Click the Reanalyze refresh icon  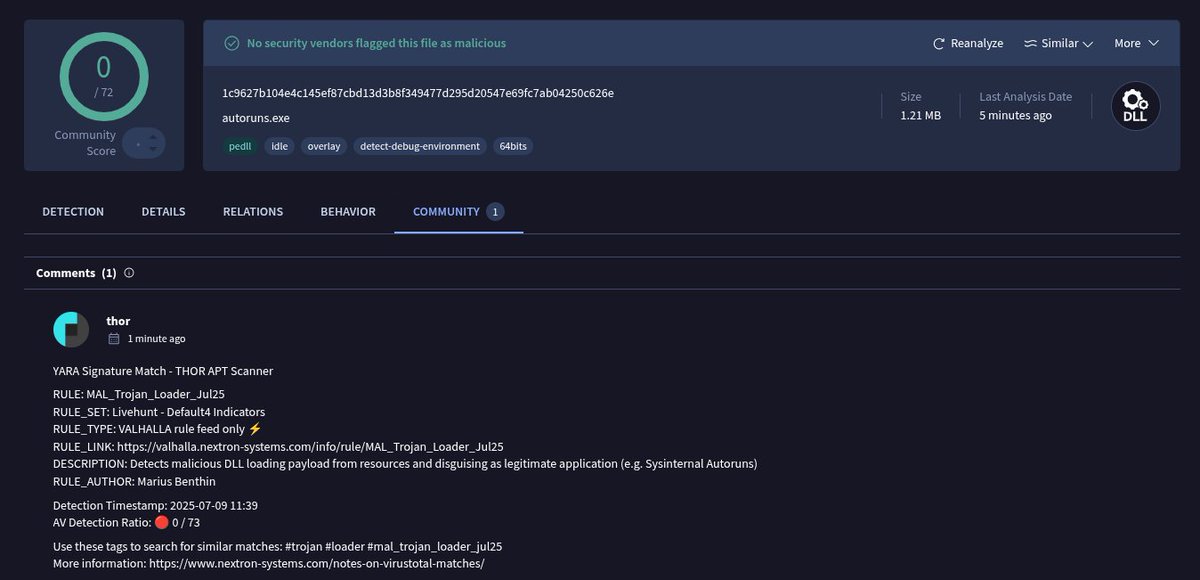coord(938,43)
